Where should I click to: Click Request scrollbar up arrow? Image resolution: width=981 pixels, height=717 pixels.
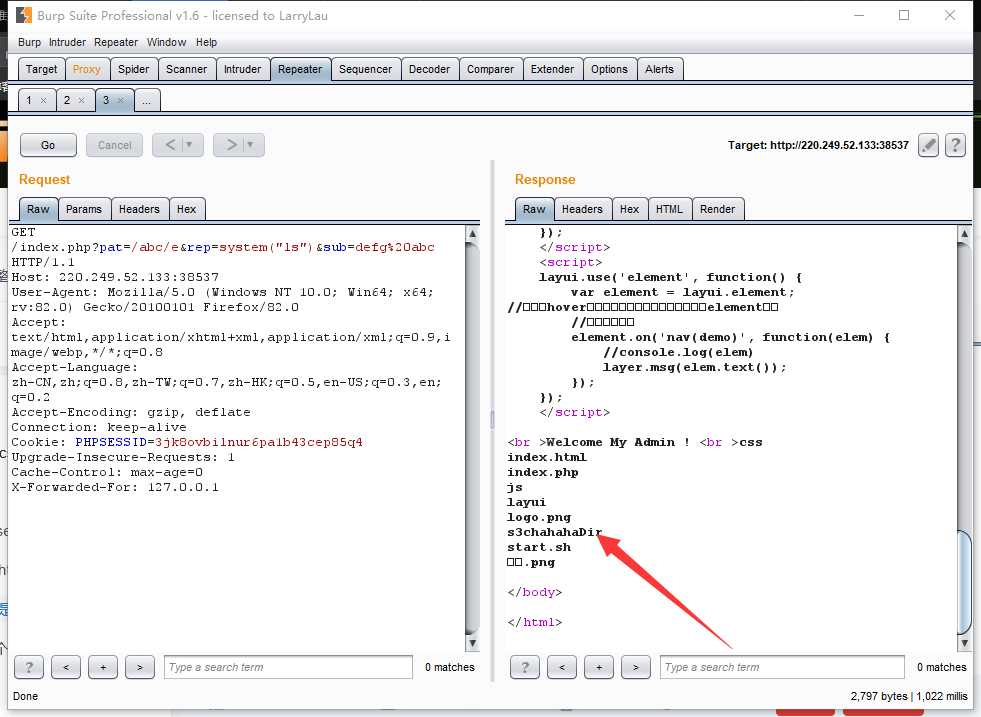(472, 233)
